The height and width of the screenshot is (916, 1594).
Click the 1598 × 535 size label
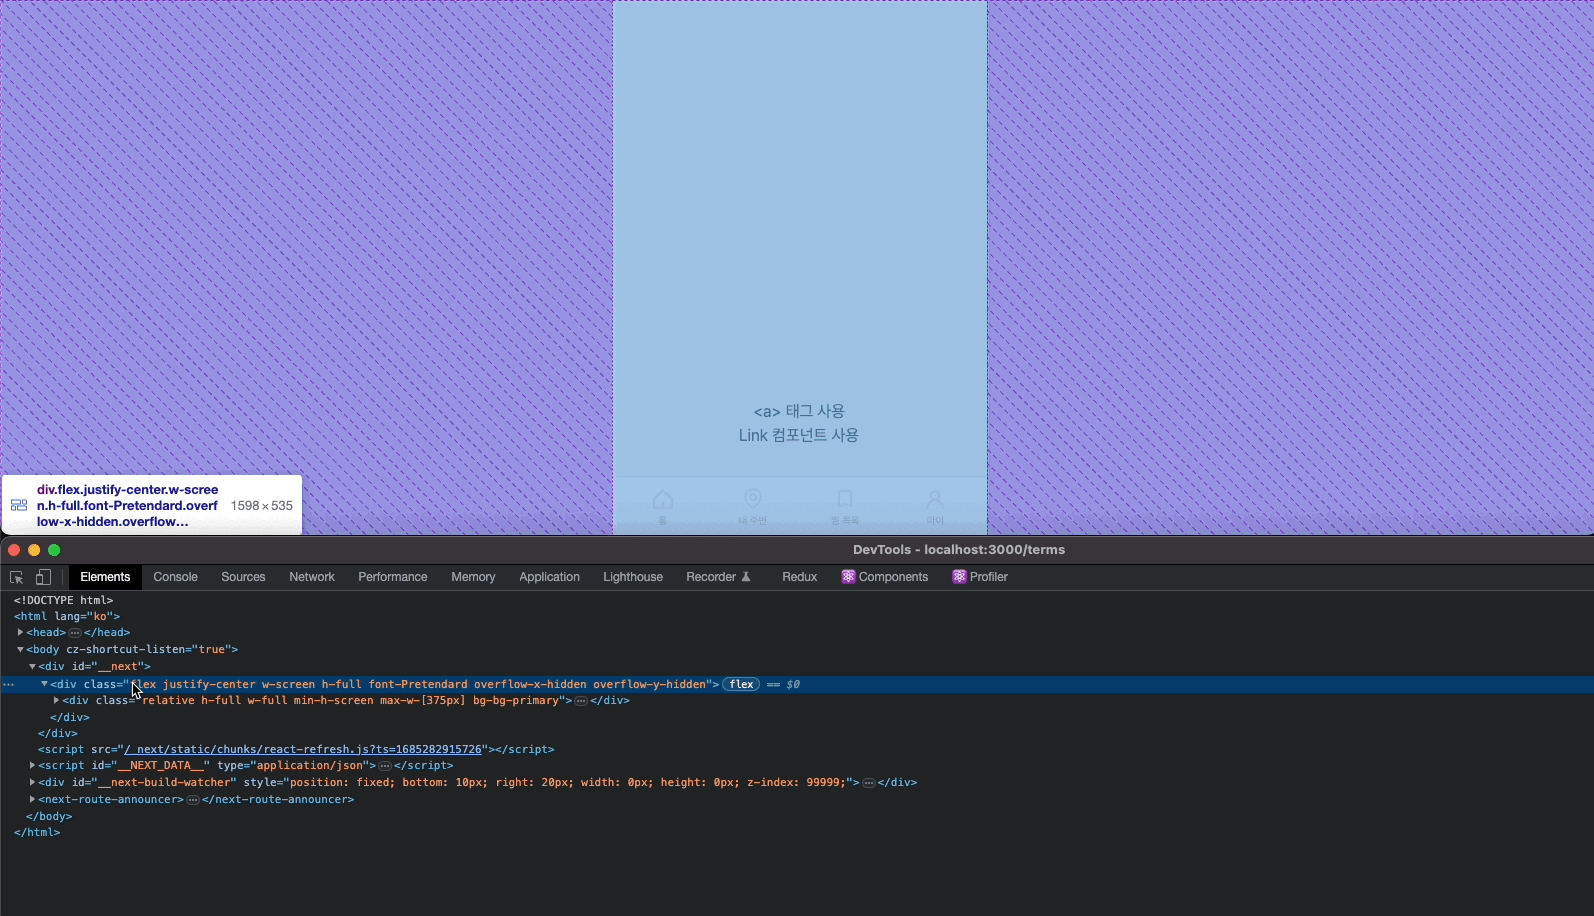coord(262,506)
